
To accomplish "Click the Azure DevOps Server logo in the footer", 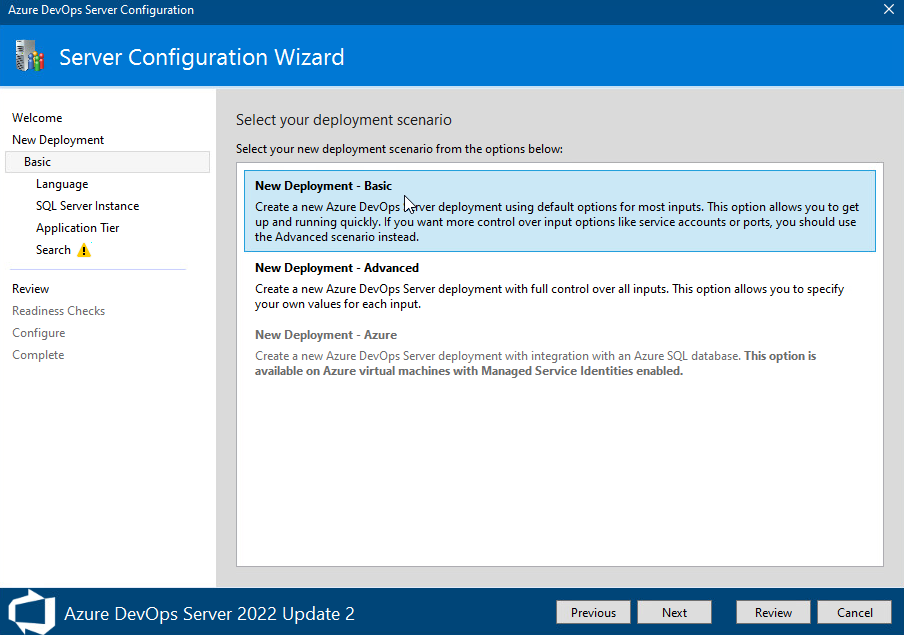I will point(31,611).
